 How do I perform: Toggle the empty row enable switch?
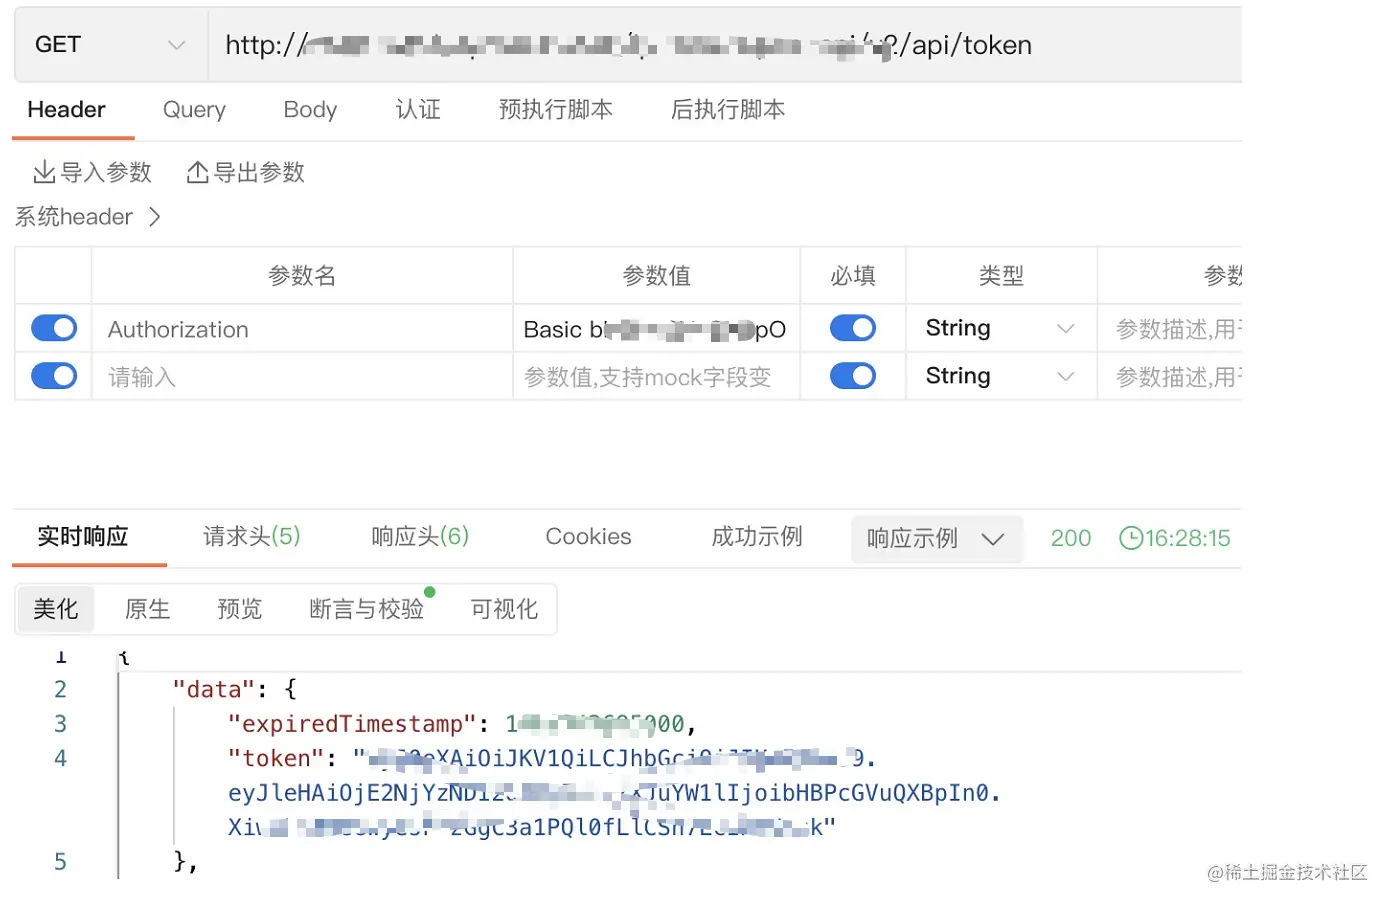click(x=54, y=376)
